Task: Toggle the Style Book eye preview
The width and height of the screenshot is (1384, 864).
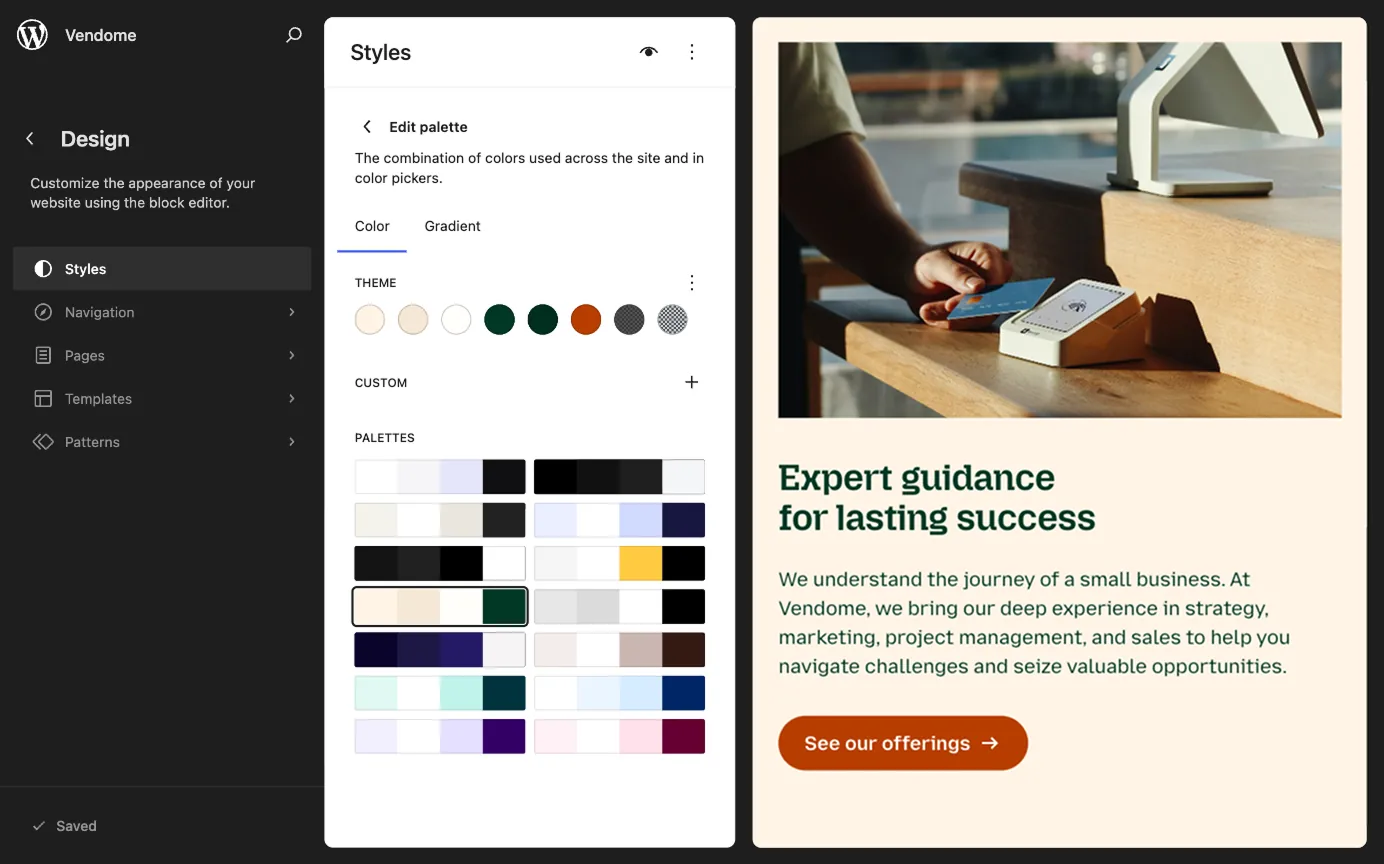Action: point(648,51)
